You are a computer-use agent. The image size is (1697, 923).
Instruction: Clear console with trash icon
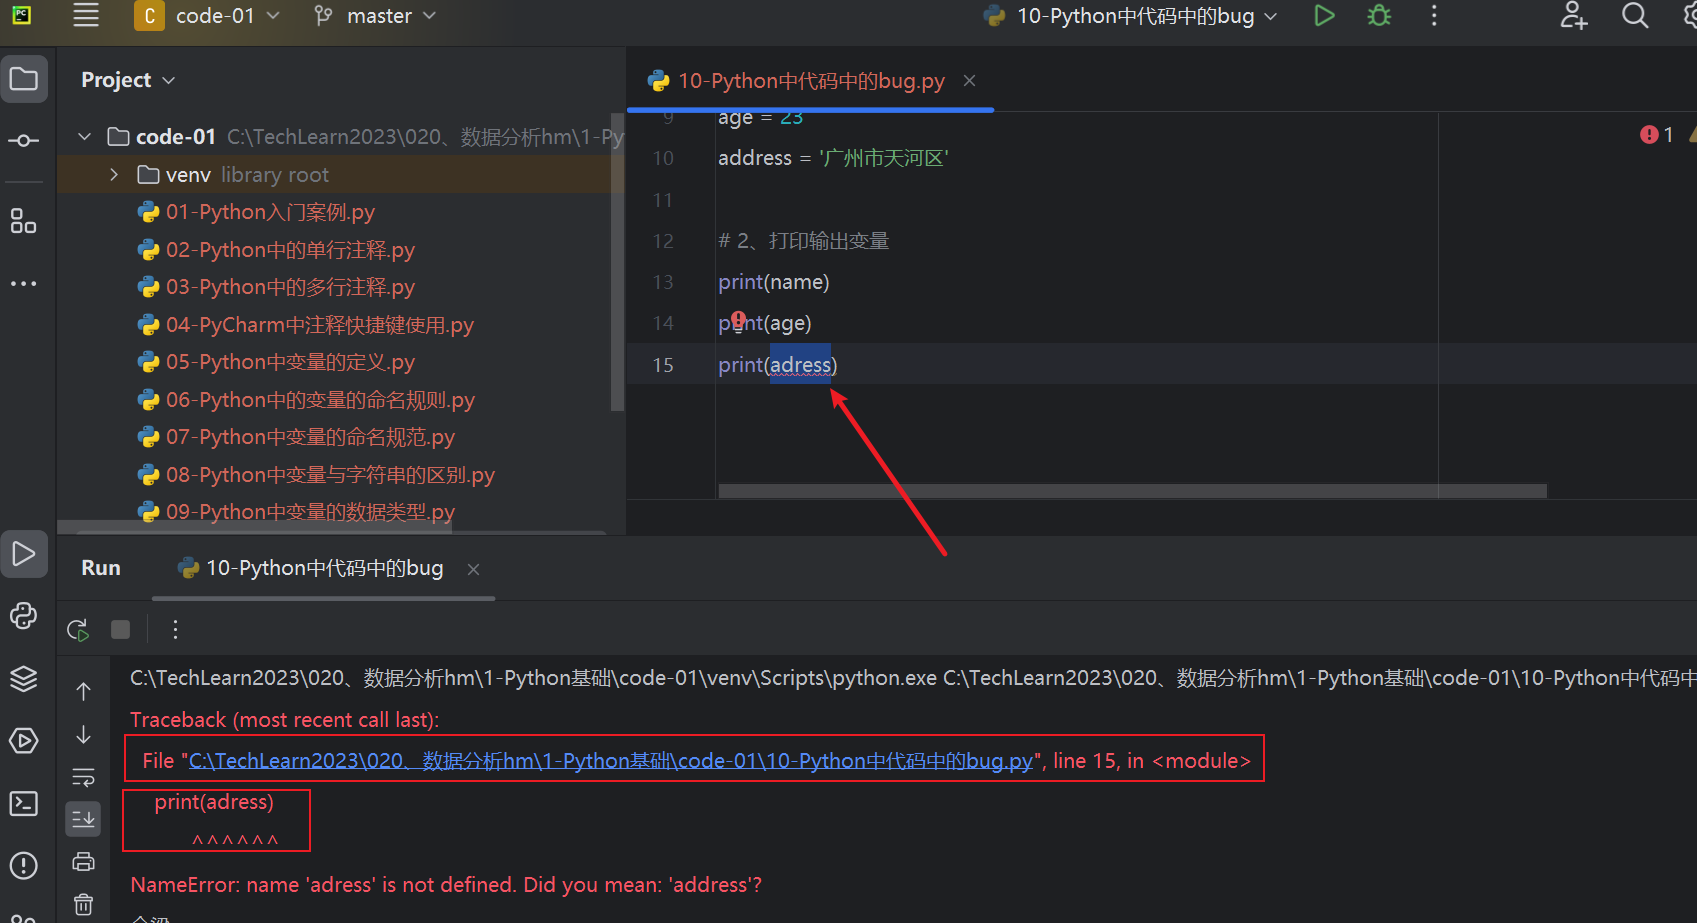tap(84, 904)
